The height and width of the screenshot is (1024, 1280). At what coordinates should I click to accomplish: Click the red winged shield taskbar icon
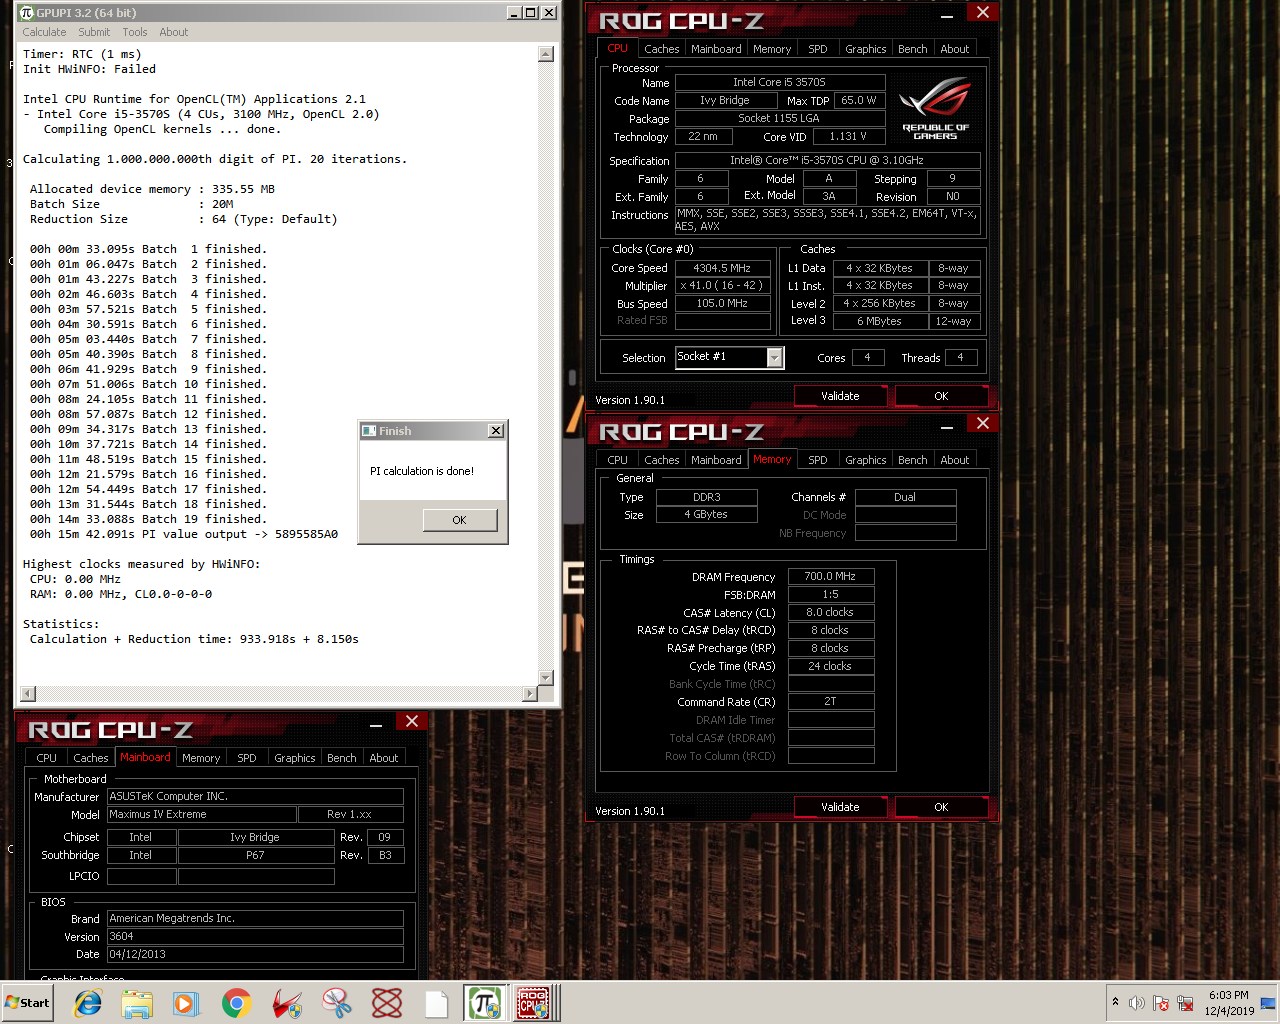coord(287,1003)
